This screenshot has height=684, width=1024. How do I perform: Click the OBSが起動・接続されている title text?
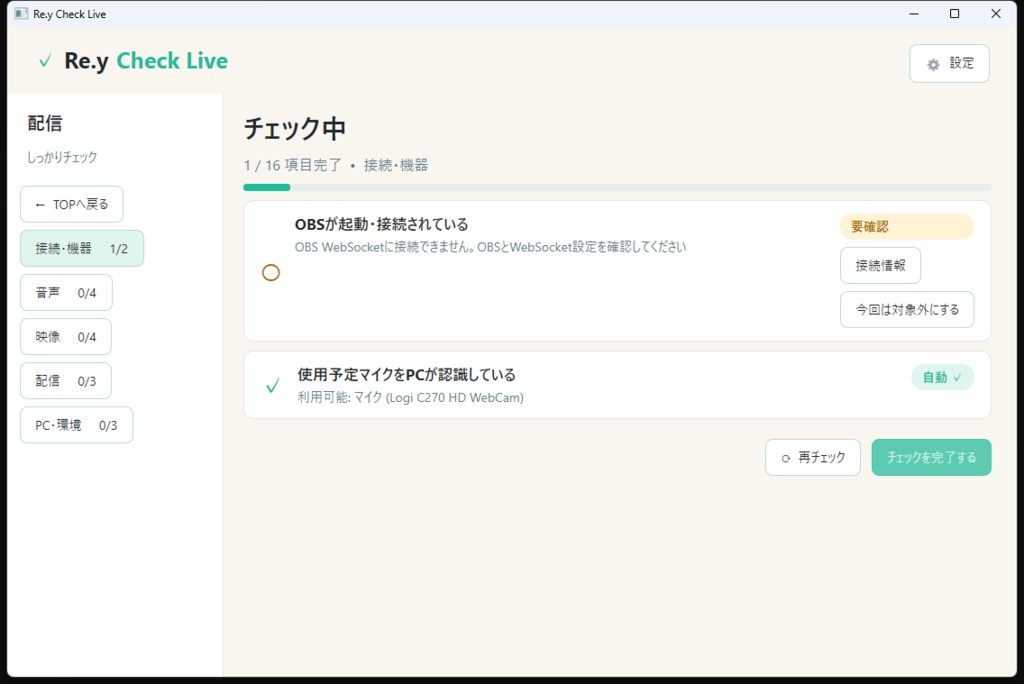click(x=381, y=225)
